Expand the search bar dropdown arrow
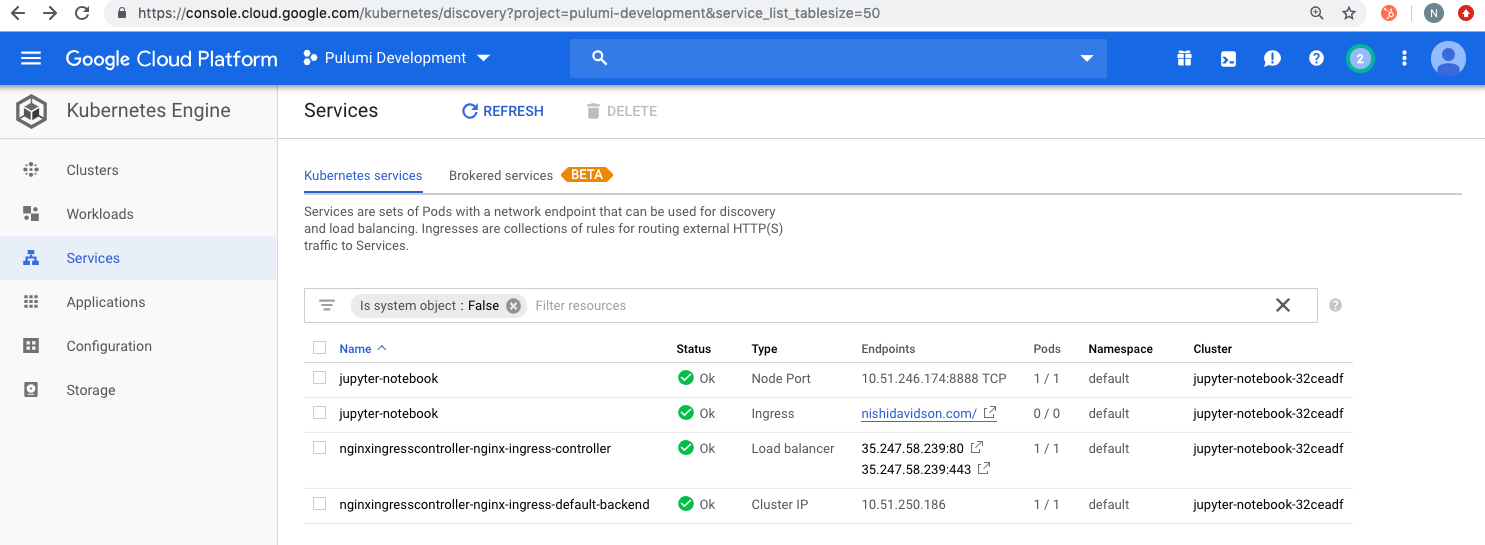This screenshot has height=545, width=1485. 1087,59
